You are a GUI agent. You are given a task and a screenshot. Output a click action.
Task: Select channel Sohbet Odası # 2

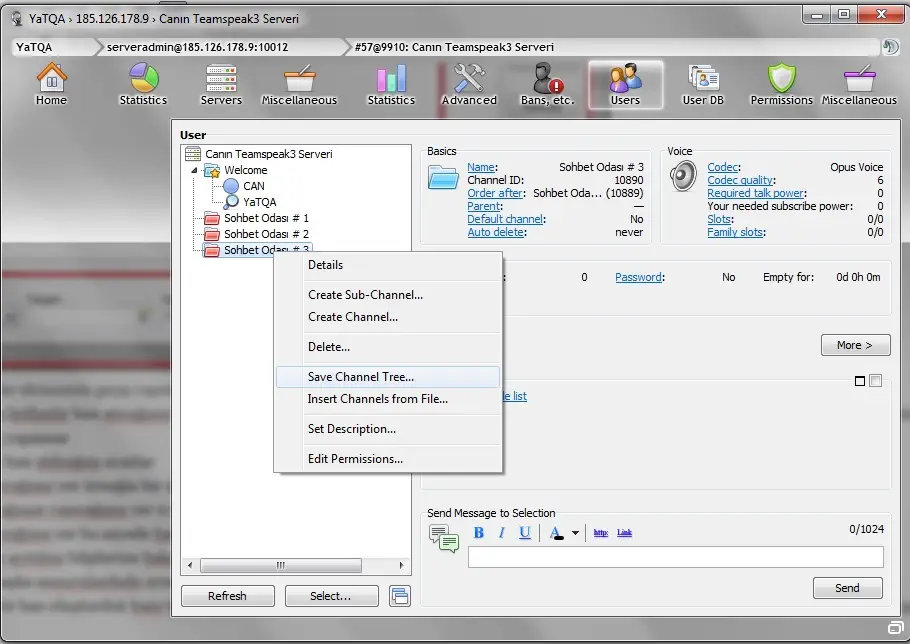pos(266,234)
